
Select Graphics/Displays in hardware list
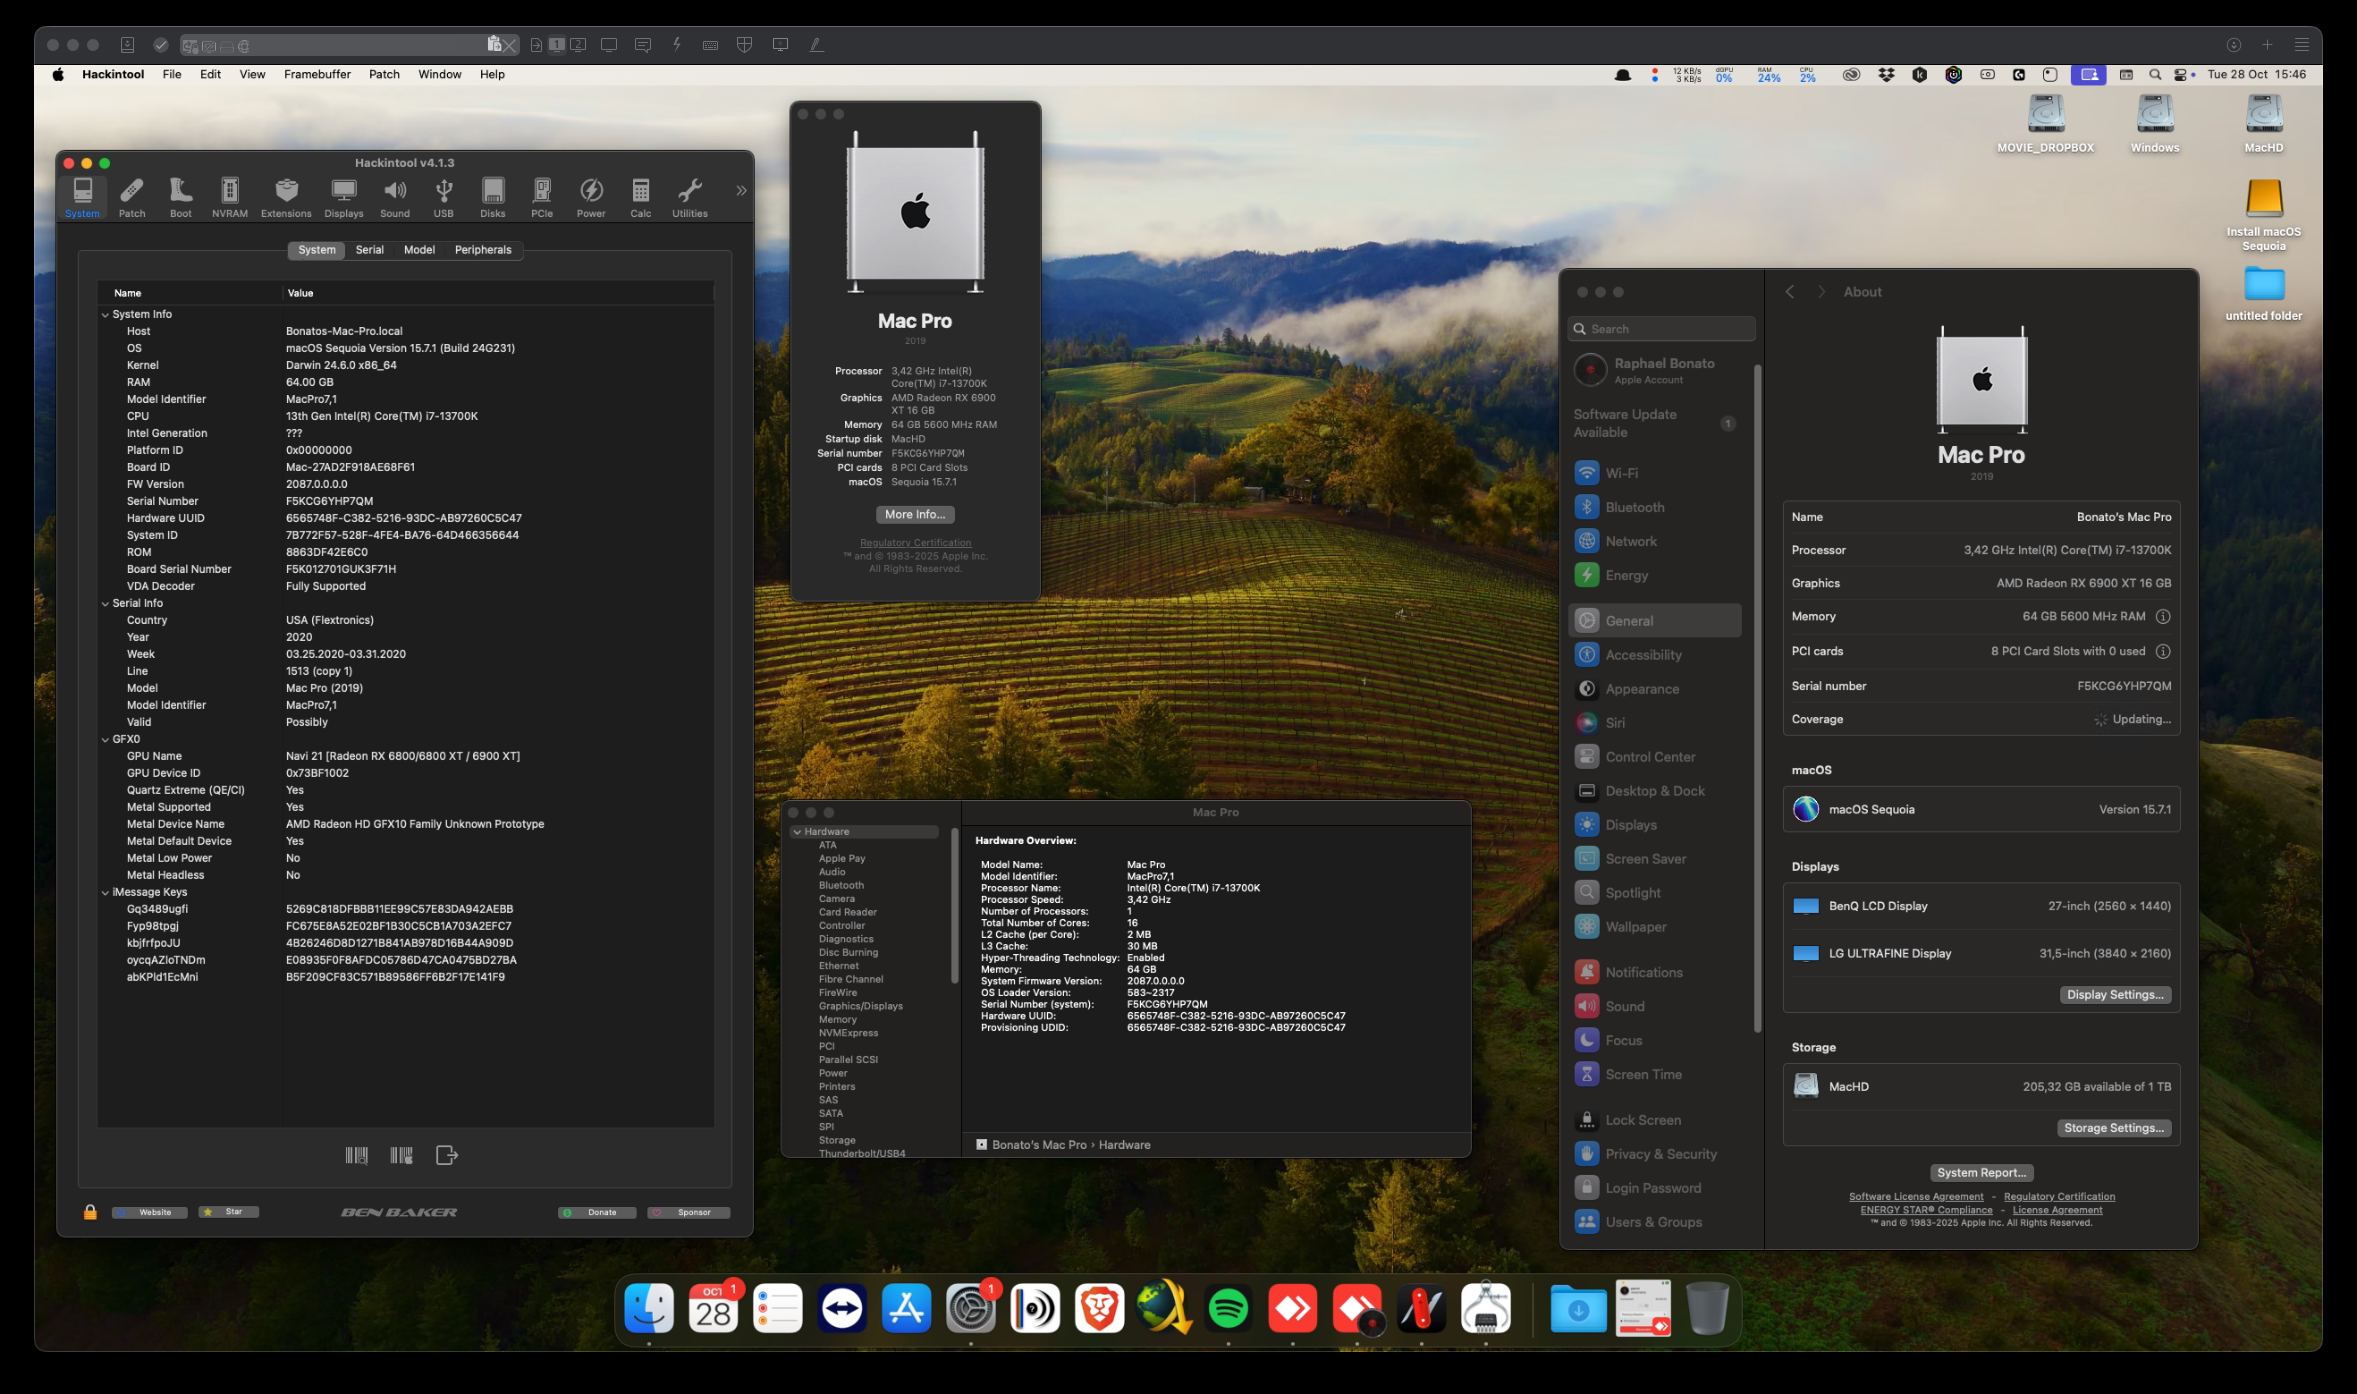860,1006
